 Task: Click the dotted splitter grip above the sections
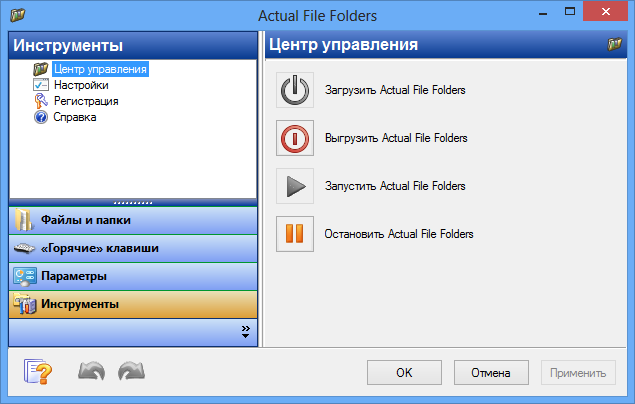[x=133, y=201]
